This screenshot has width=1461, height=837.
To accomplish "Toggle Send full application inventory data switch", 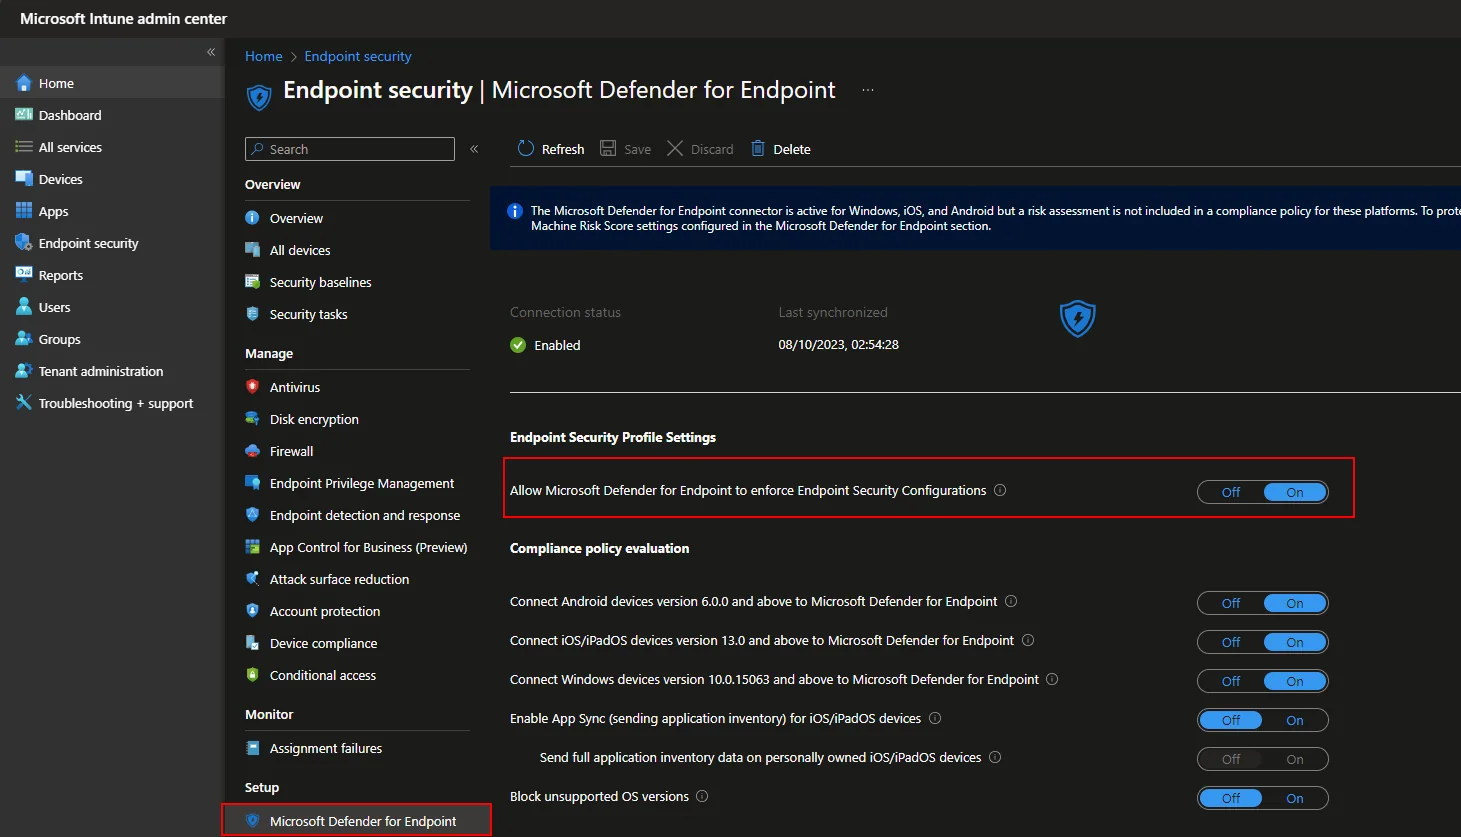I will (x=1263, y=759).
